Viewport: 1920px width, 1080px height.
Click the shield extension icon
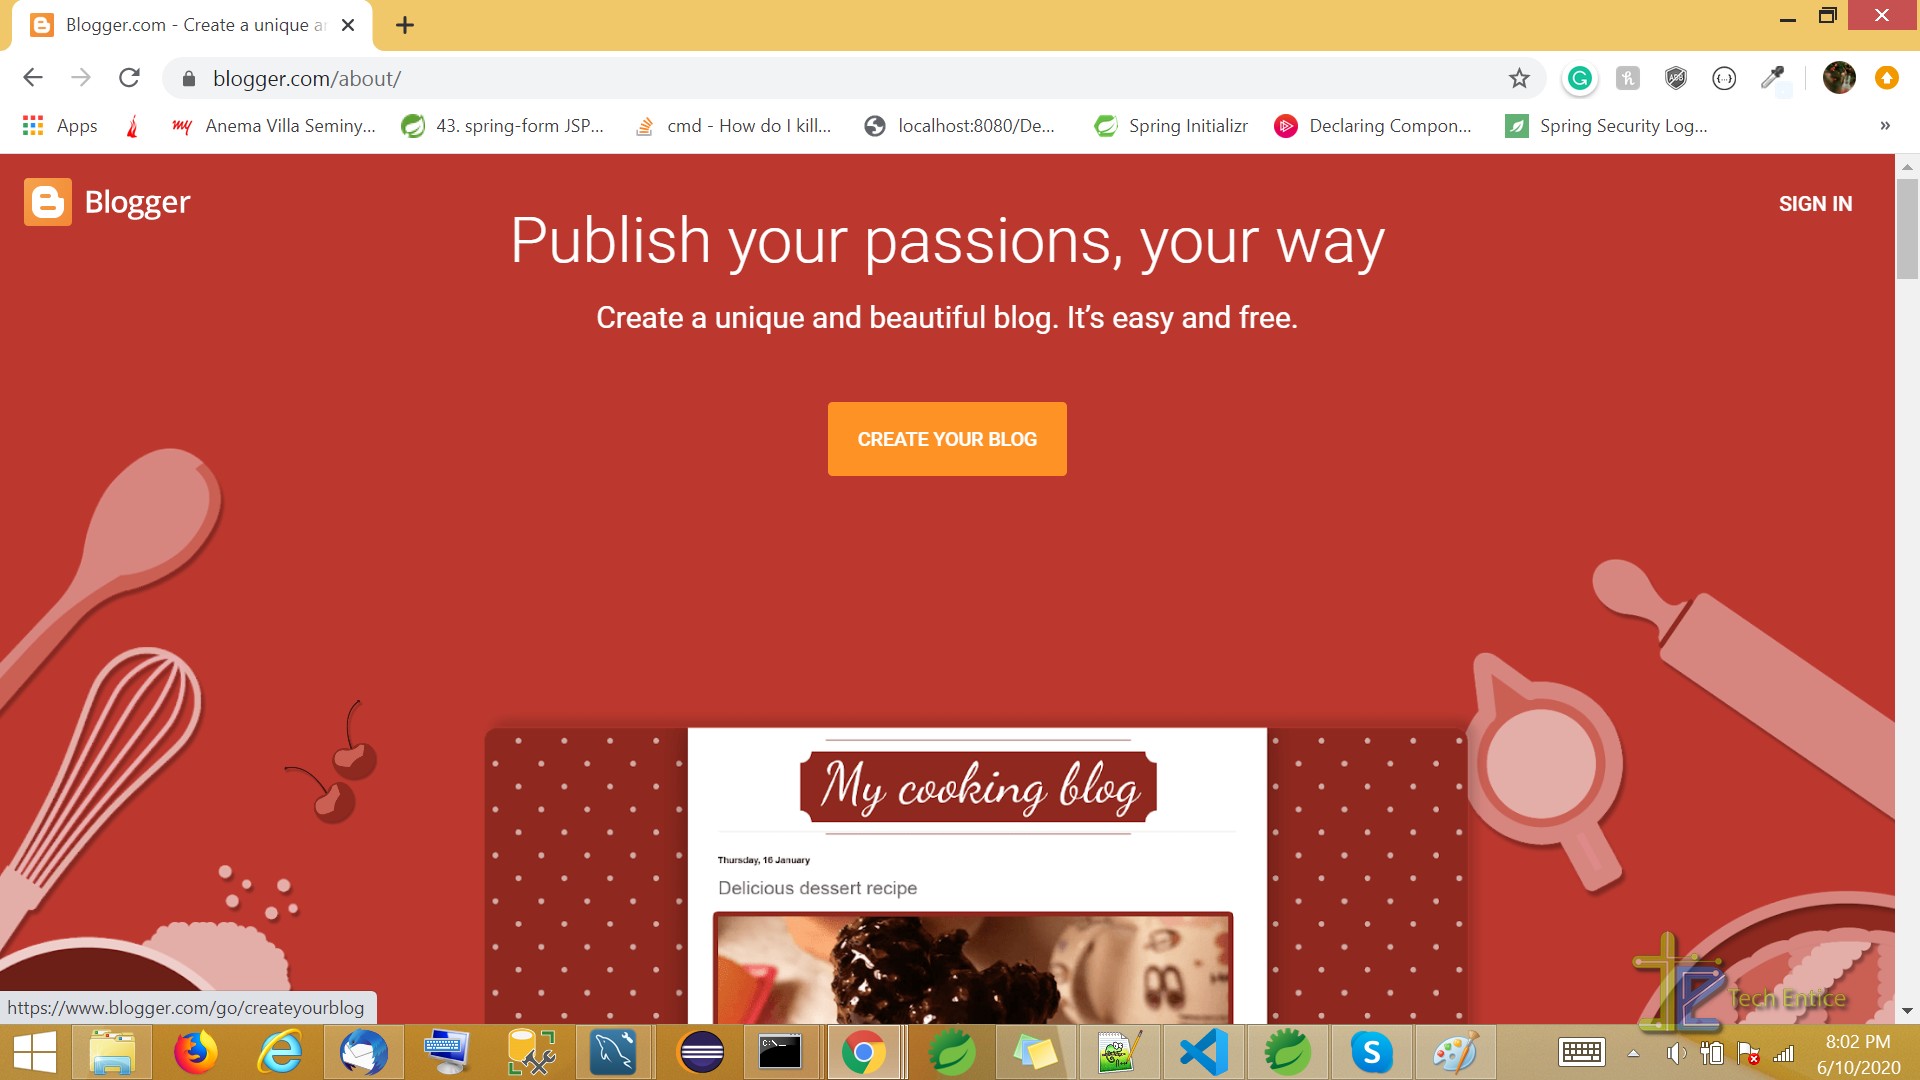pyautogui.click(x=1675, y=78)
